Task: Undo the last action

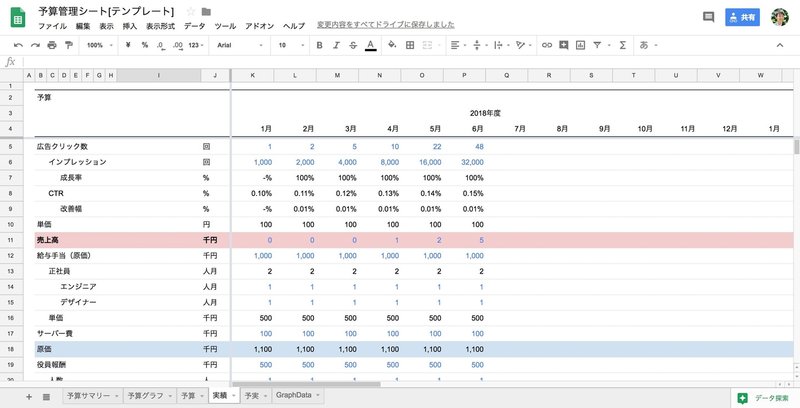Action: tap(18, 45)
